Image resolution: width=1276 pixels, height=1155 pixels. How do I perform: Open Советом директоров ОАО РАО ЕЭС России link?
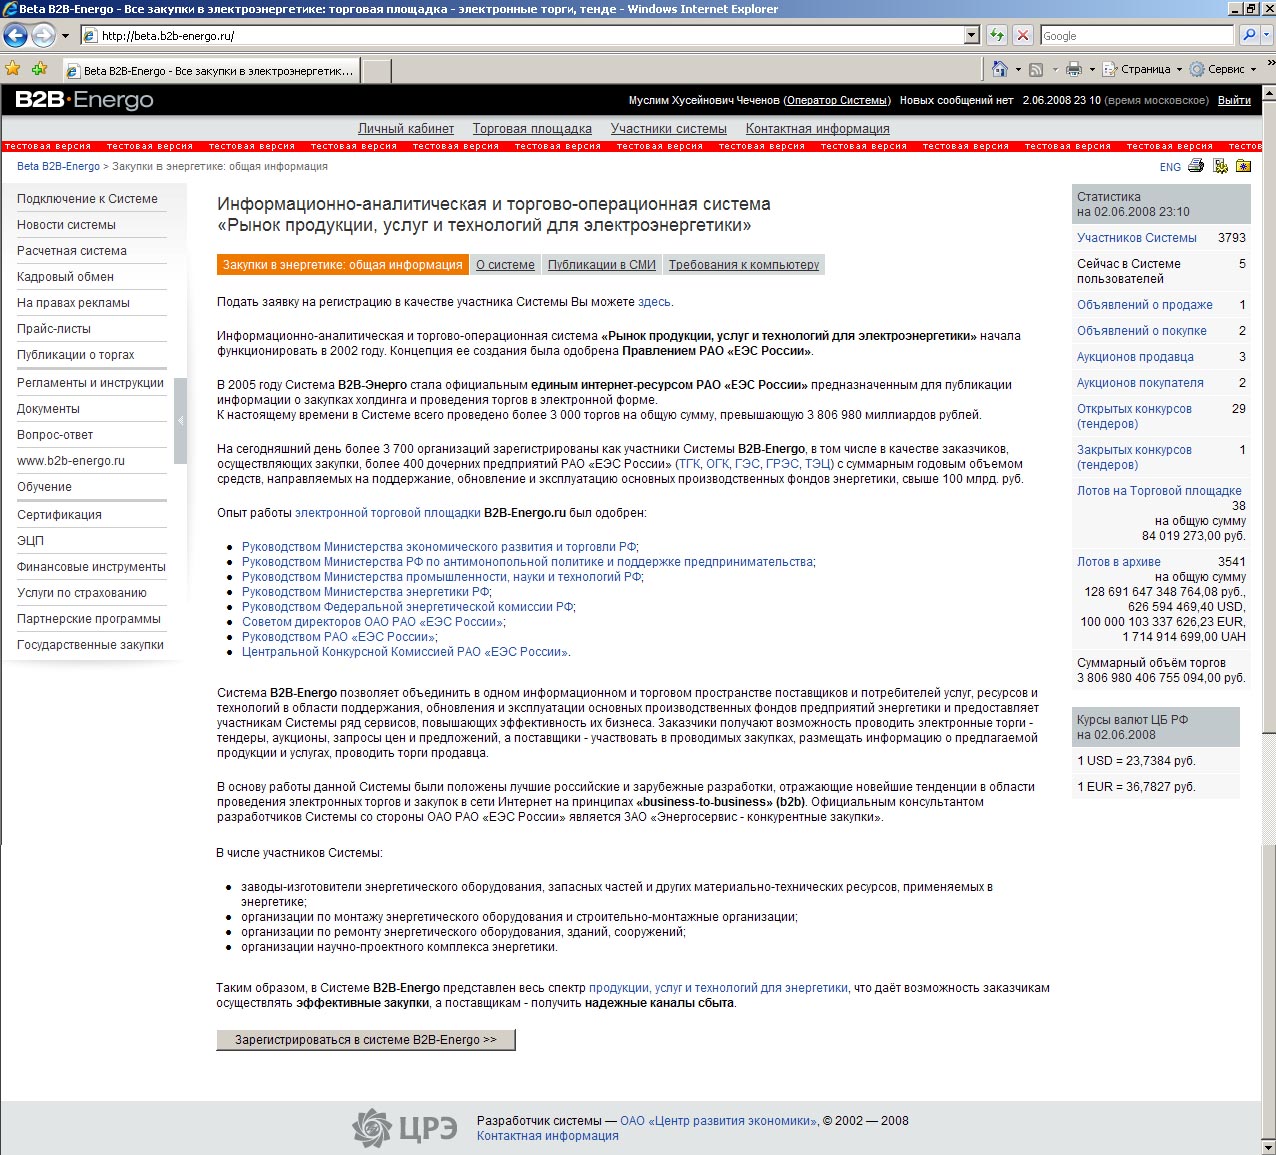(372, 622)
